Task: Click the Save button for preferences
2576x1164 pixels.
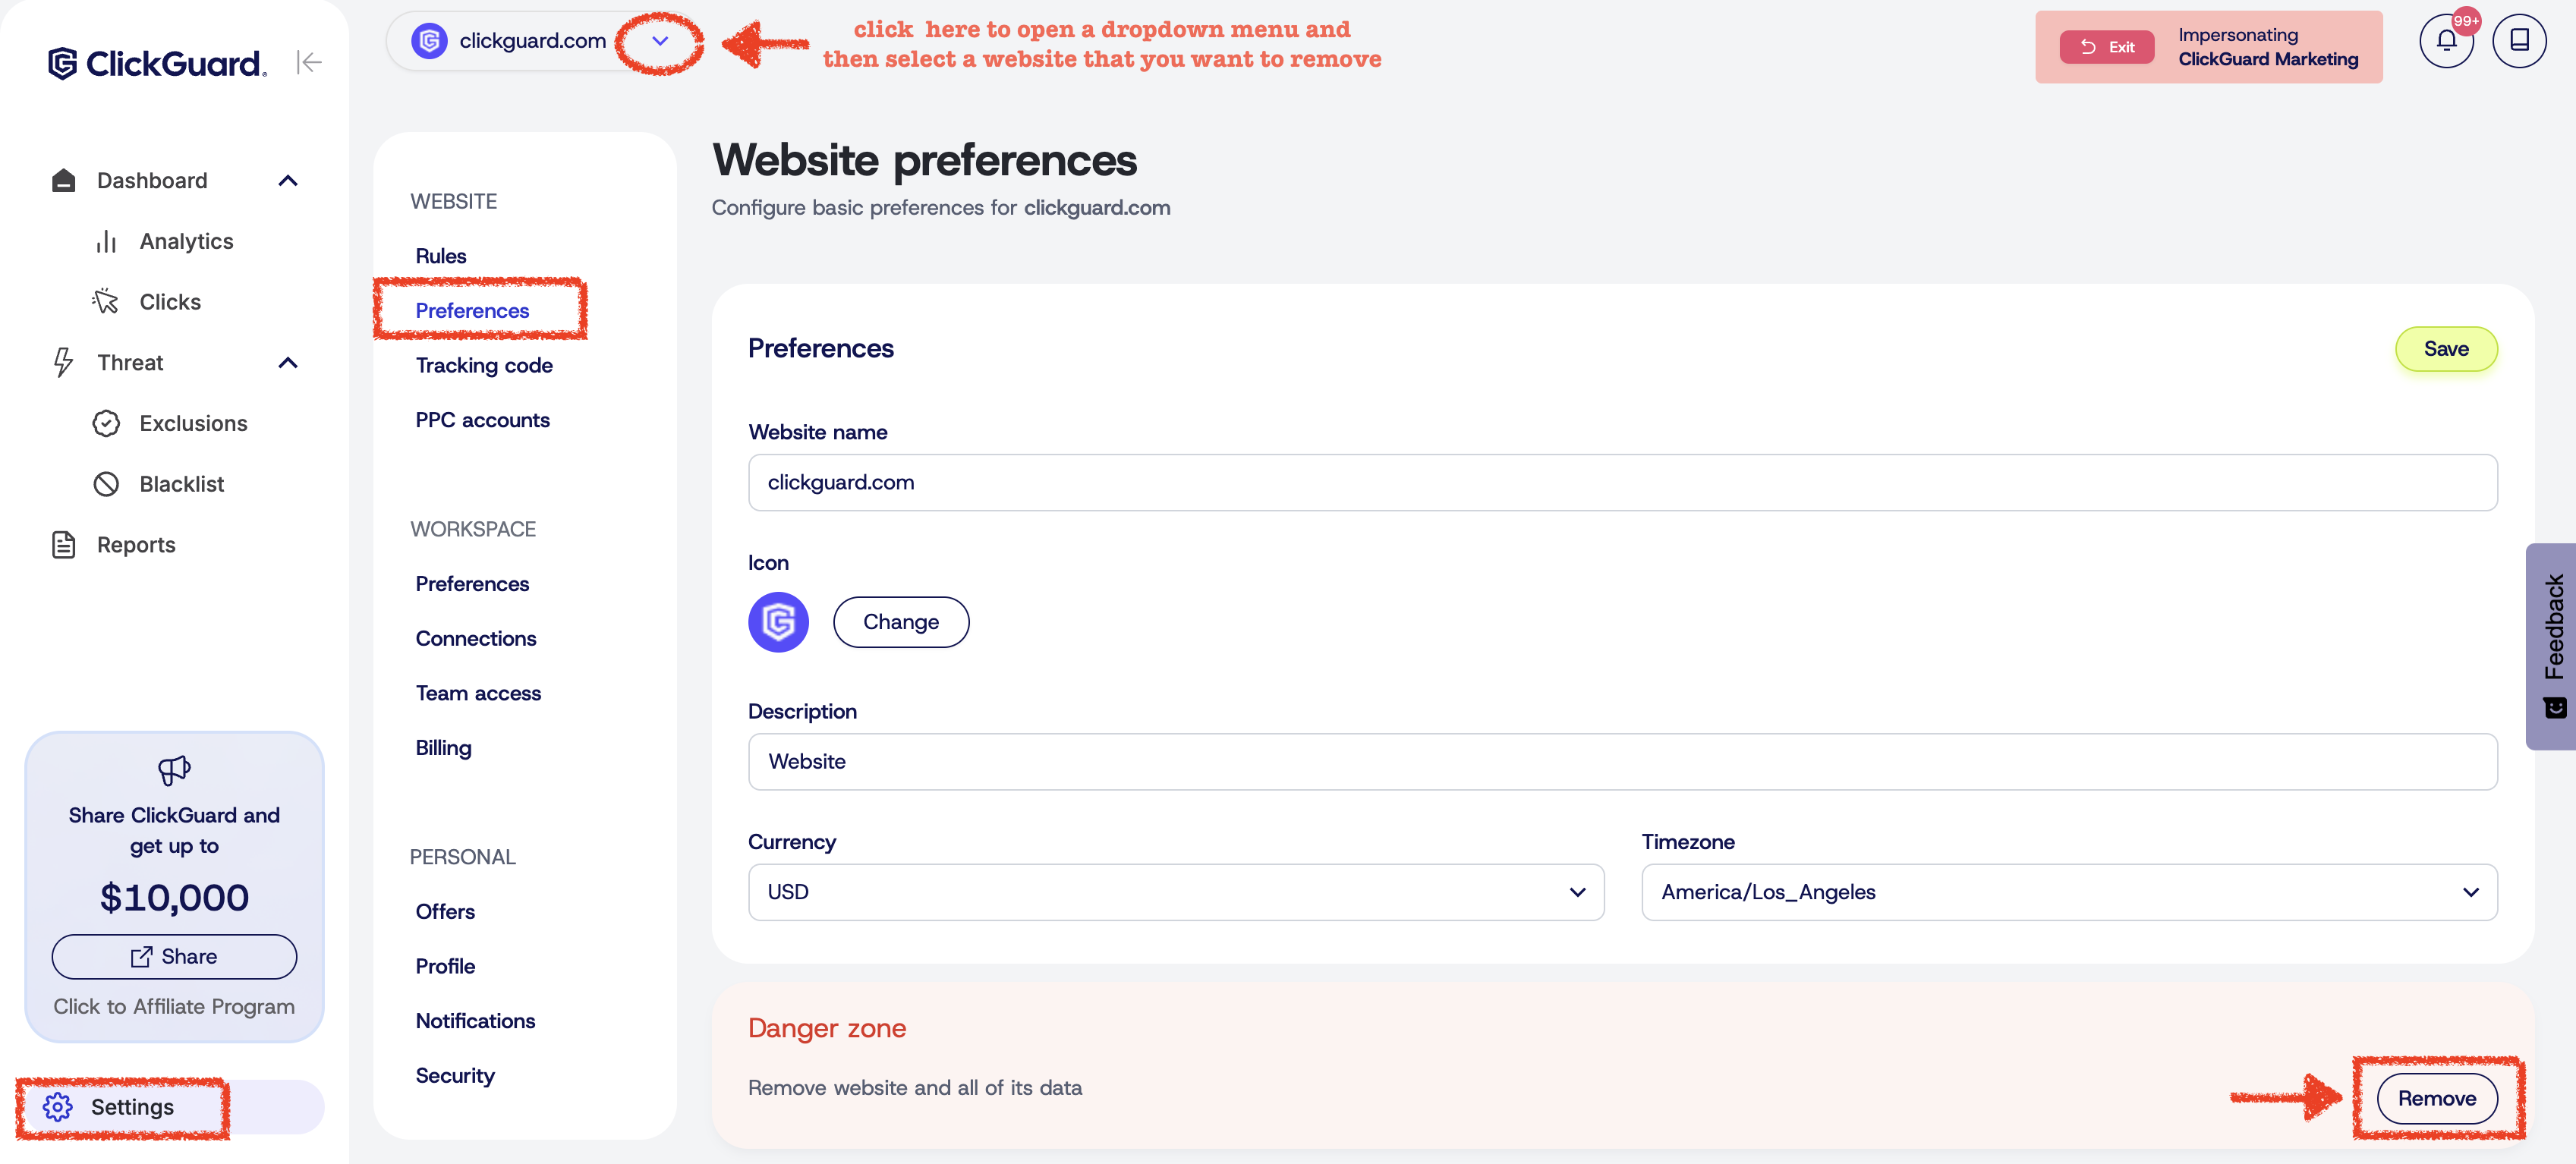Action: click(2447, 349)
